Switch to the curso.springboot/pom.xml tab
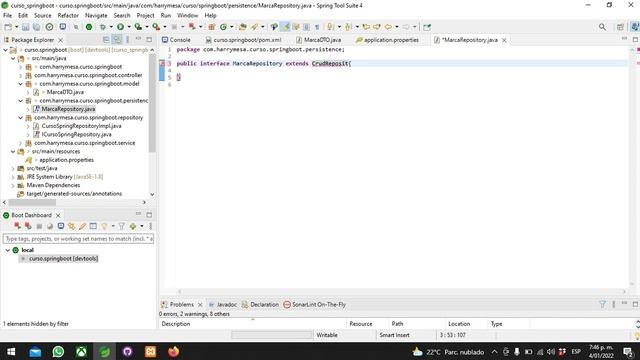The width and height of the screenshot is (640, 360). tap(243, 40)
